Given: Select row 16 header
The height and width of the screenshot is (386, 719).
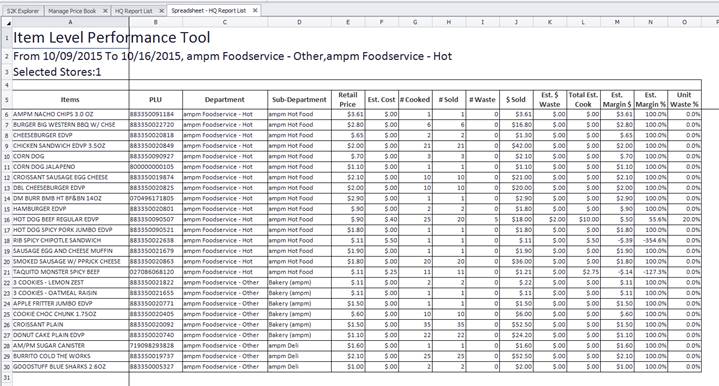Looking at the screenshot, I should pos(6,220).
